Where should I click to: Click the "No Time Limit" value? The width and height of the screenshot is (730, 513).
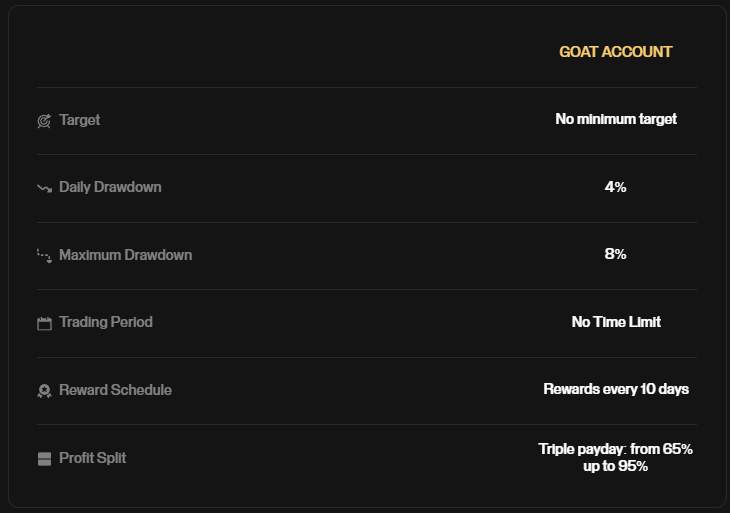pos(616,322)
